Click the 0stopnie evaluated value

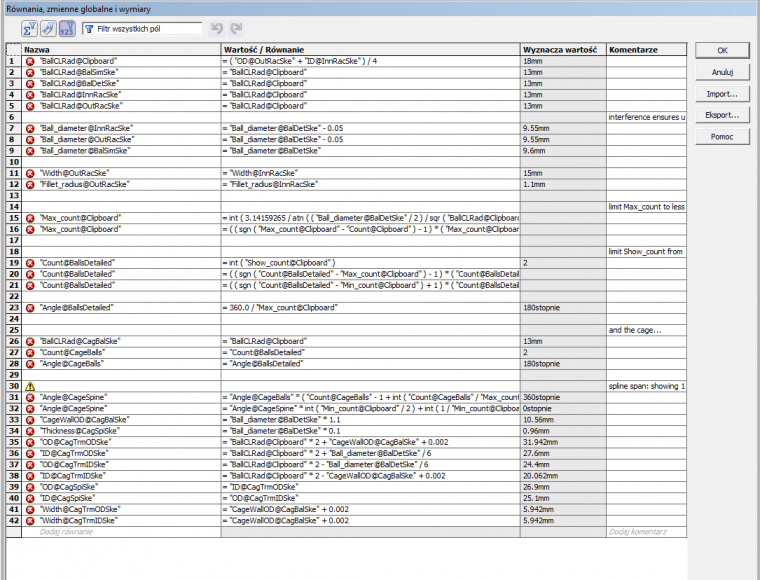(x=537, y=409)
